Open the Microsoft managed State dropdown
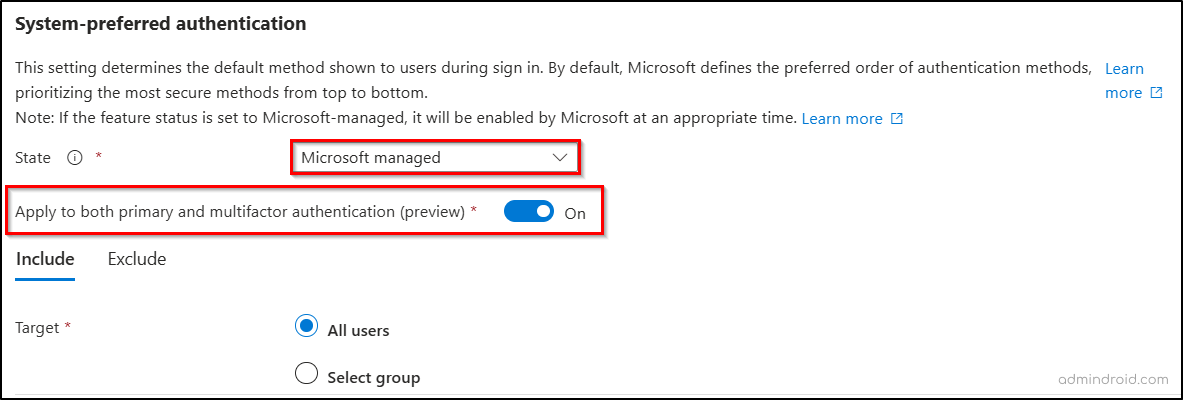This screenshot has height=400, width=1183. [x=434, y=157]
